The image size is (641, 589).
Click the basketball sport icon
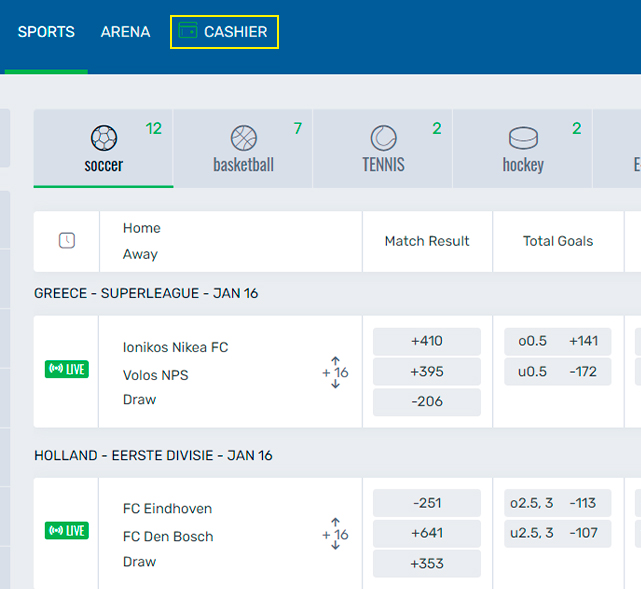pos(244,137)
